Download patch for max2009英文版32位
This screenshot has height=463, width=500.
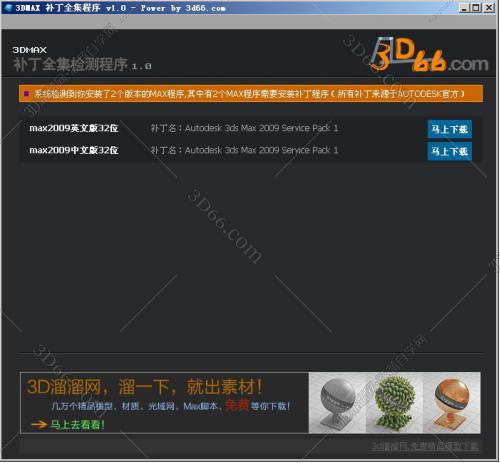click(449, 129)
